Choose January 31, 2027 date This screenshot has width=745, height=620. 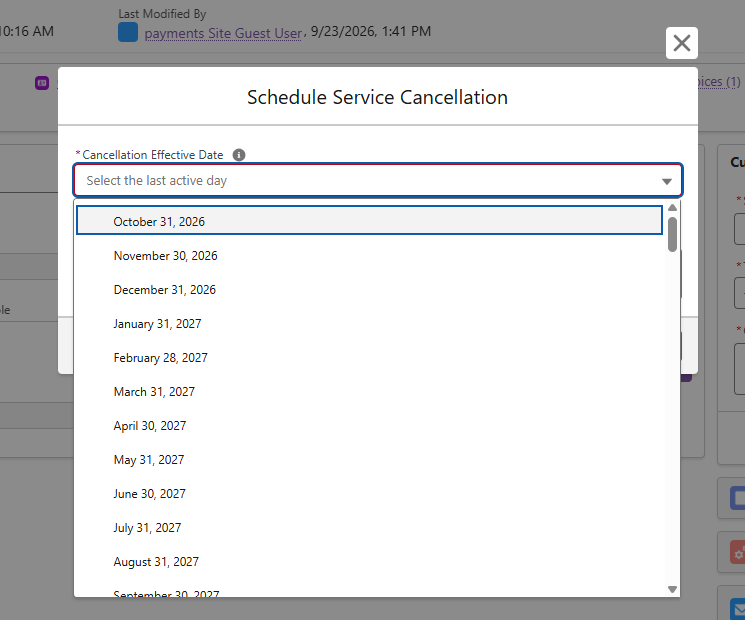tap(369, 324)
